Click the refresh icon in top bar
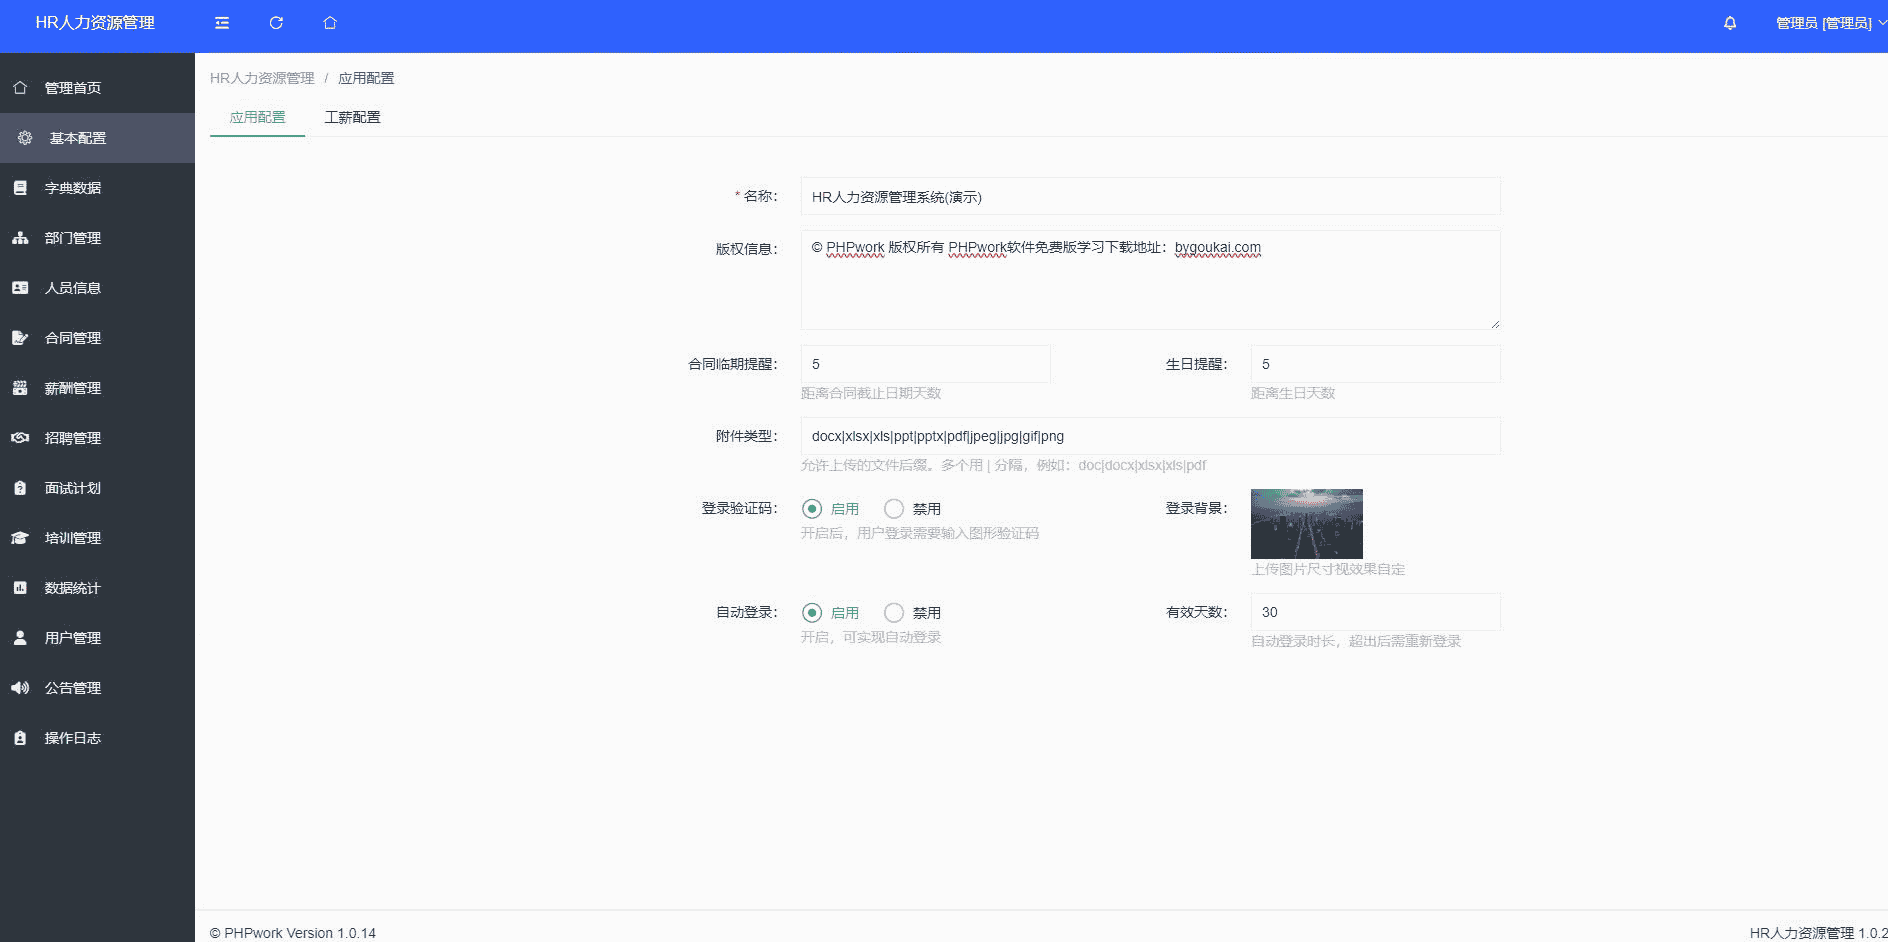This screenshot has height=942, width=1888. 276,23
